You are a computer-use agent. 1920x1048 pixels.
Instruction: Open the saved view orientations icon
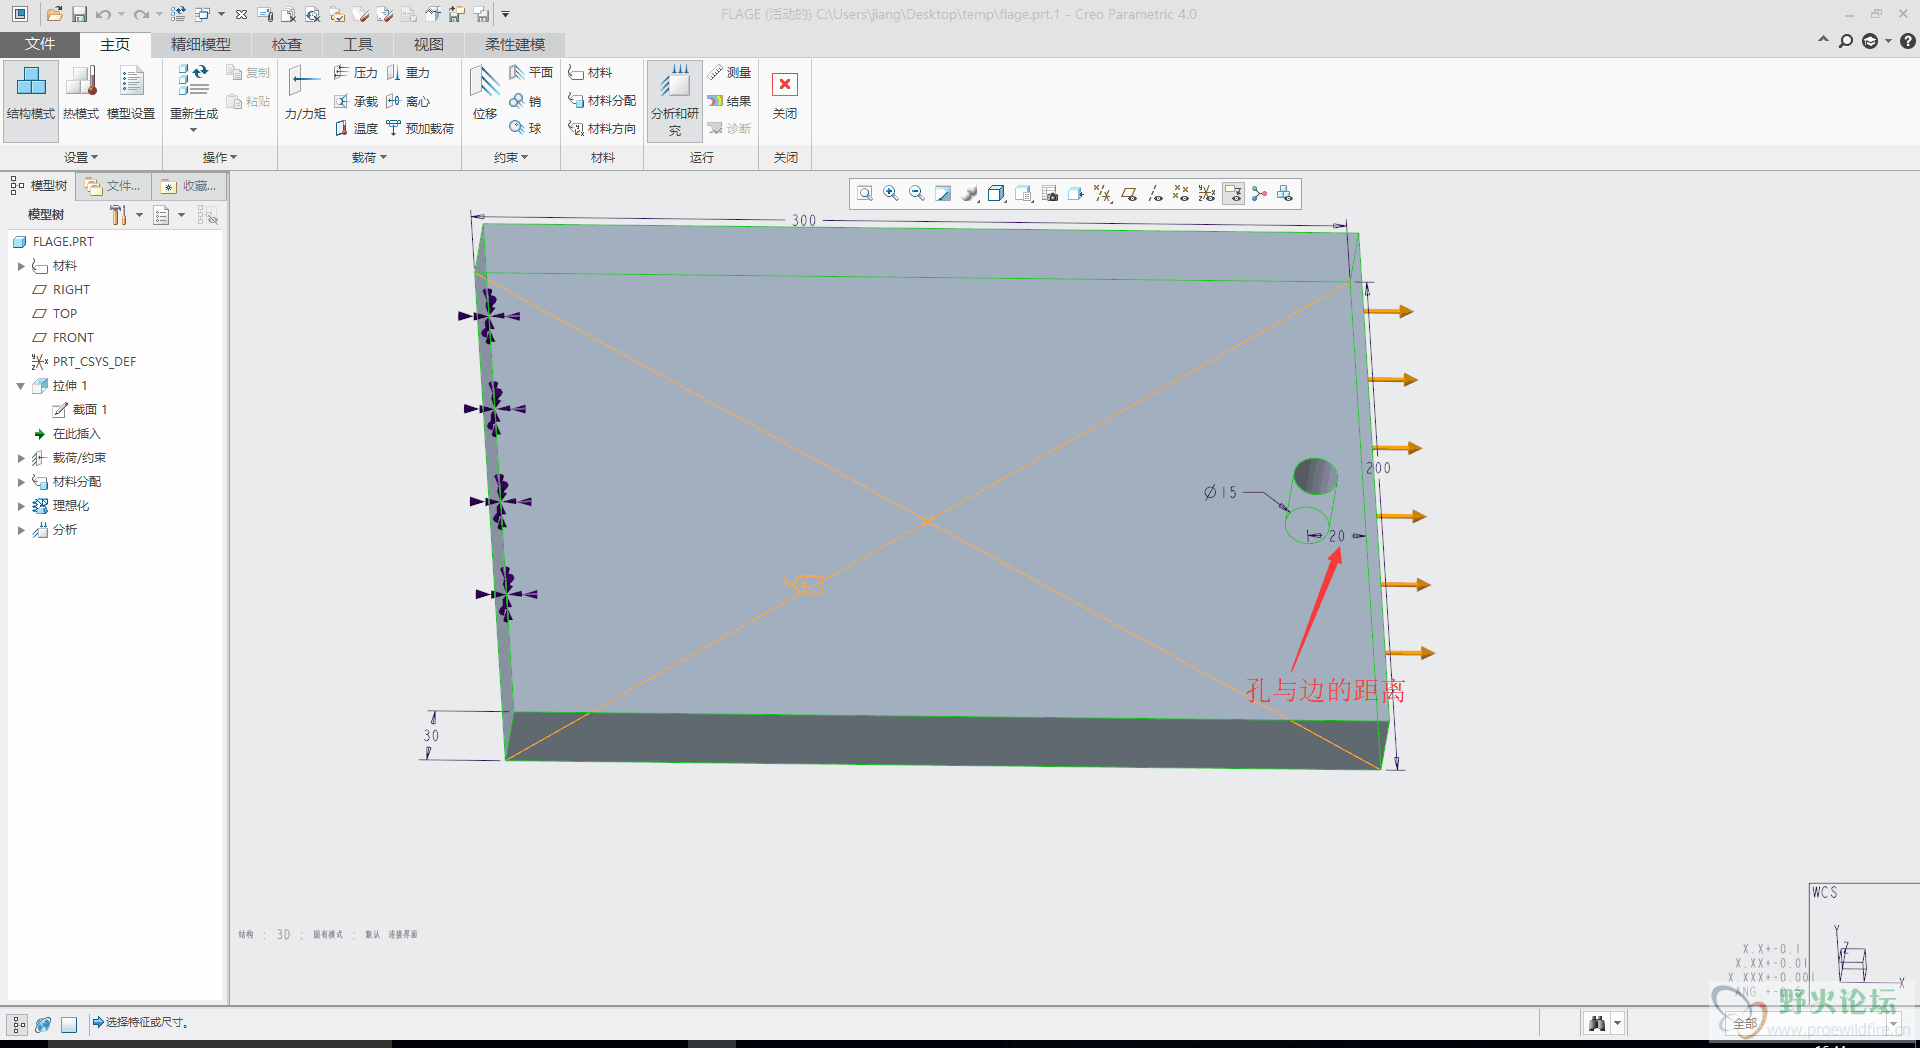coord(1024,194)
